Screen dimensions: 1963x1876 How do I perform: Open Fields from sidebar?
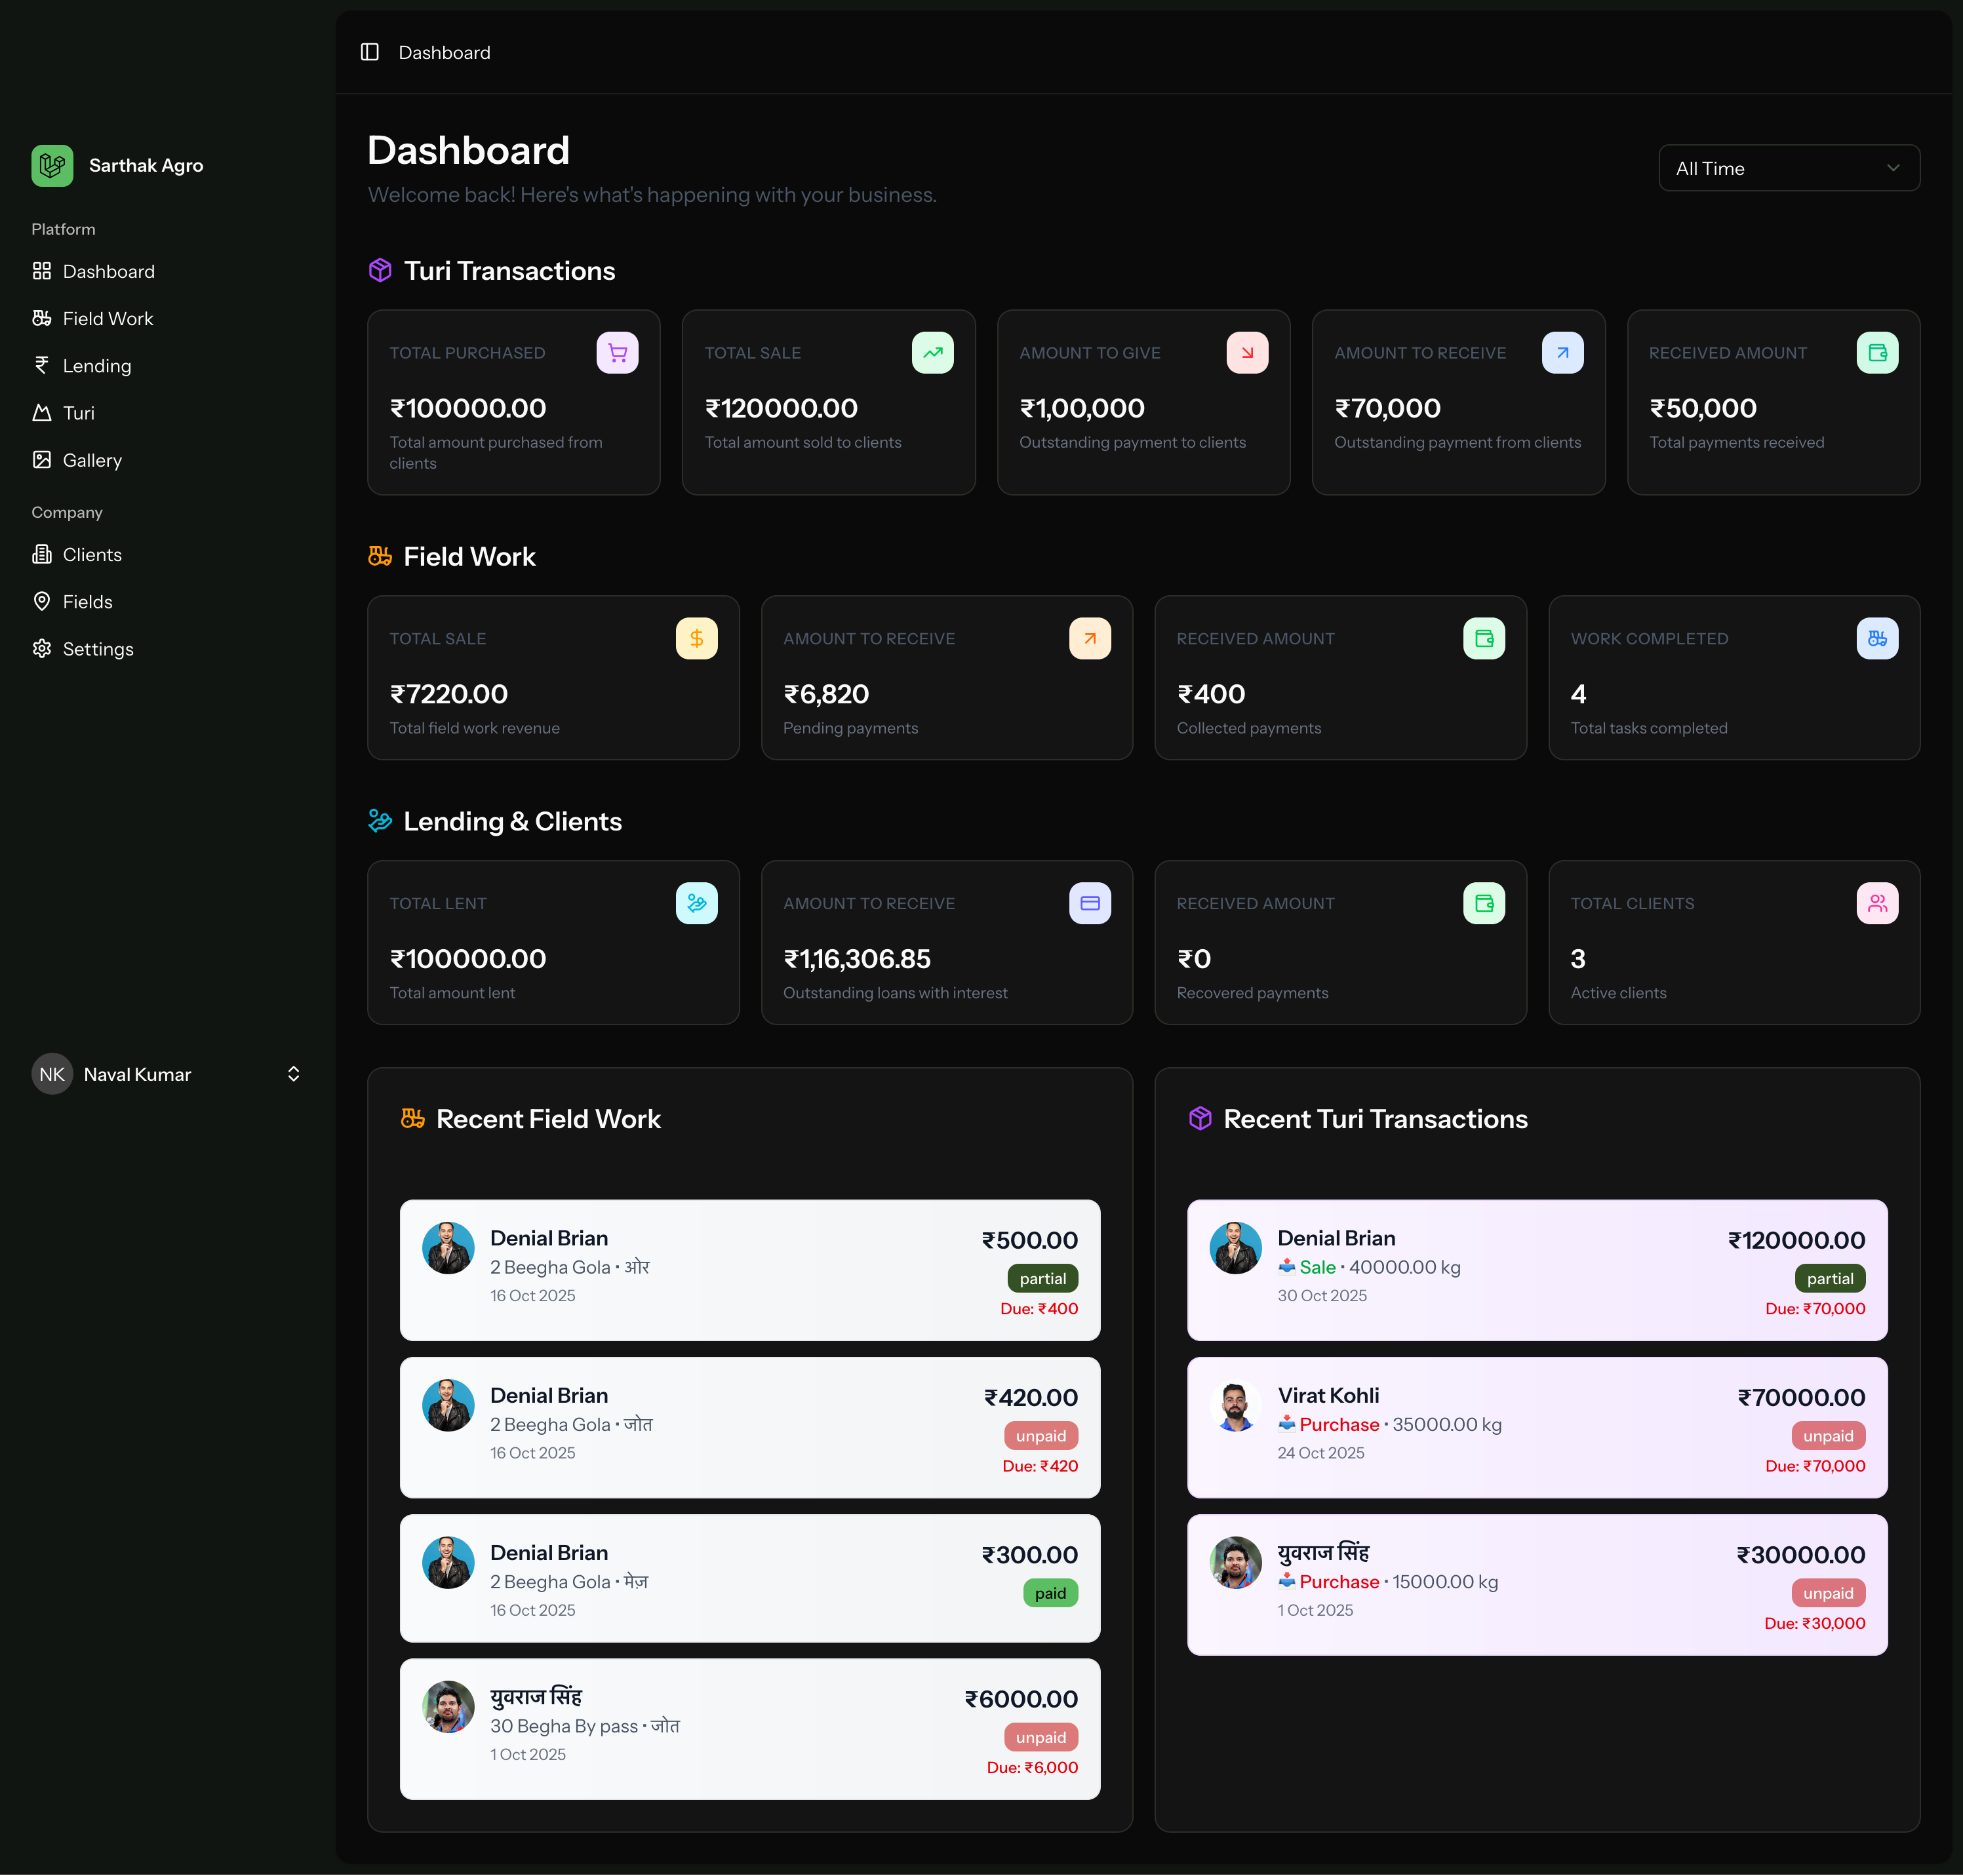click(87, 602)
